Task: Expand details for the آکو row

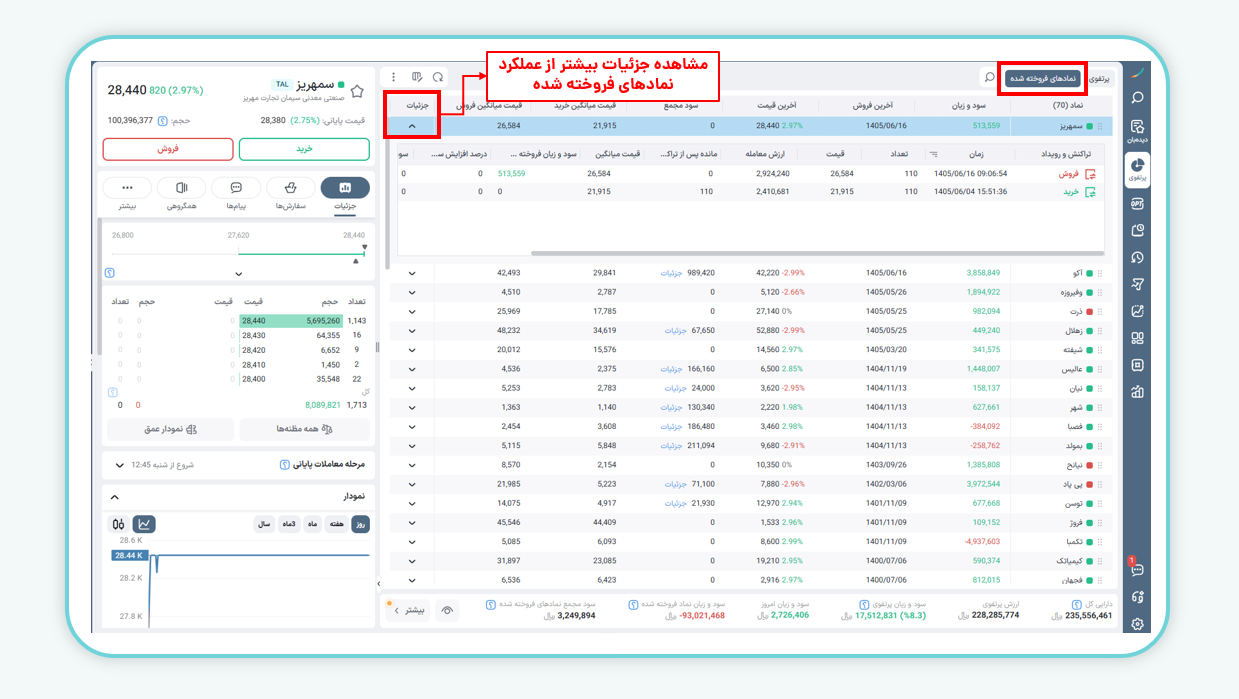Action: point(411,273)
